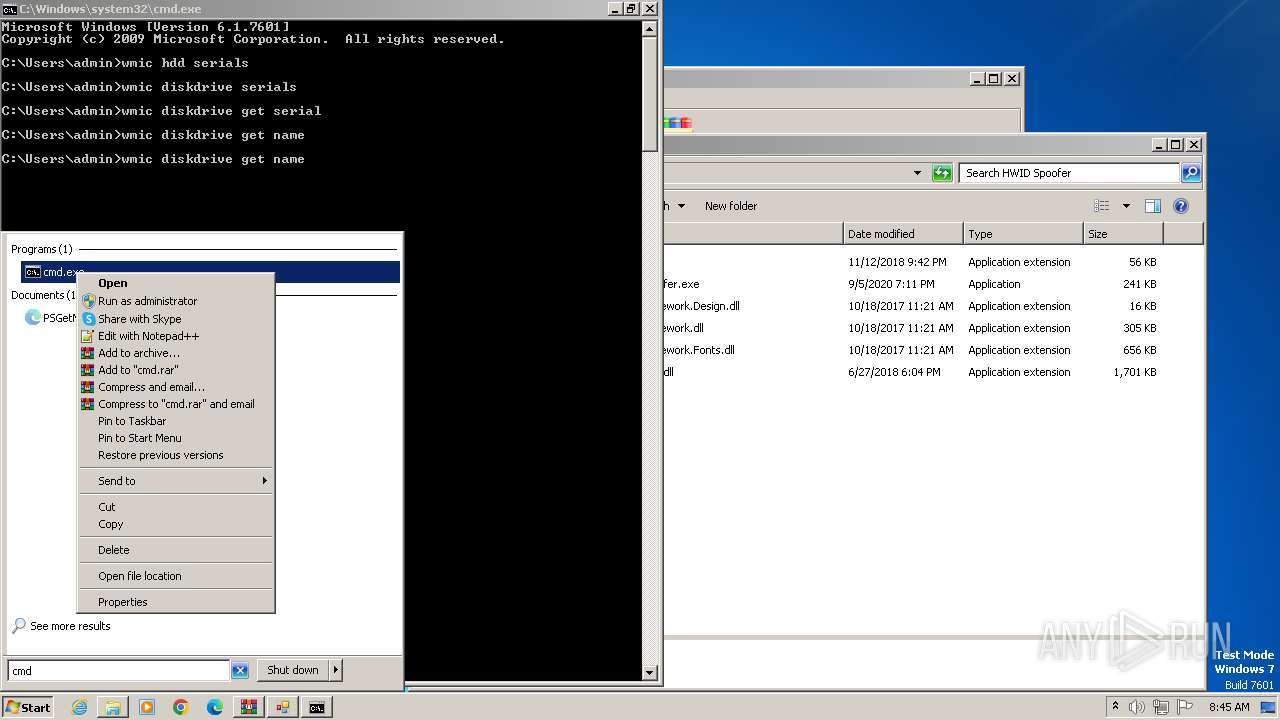
Task: Launch Windows Media Player from taskbar
Action: pyautogui.click(x=147, y=707)
